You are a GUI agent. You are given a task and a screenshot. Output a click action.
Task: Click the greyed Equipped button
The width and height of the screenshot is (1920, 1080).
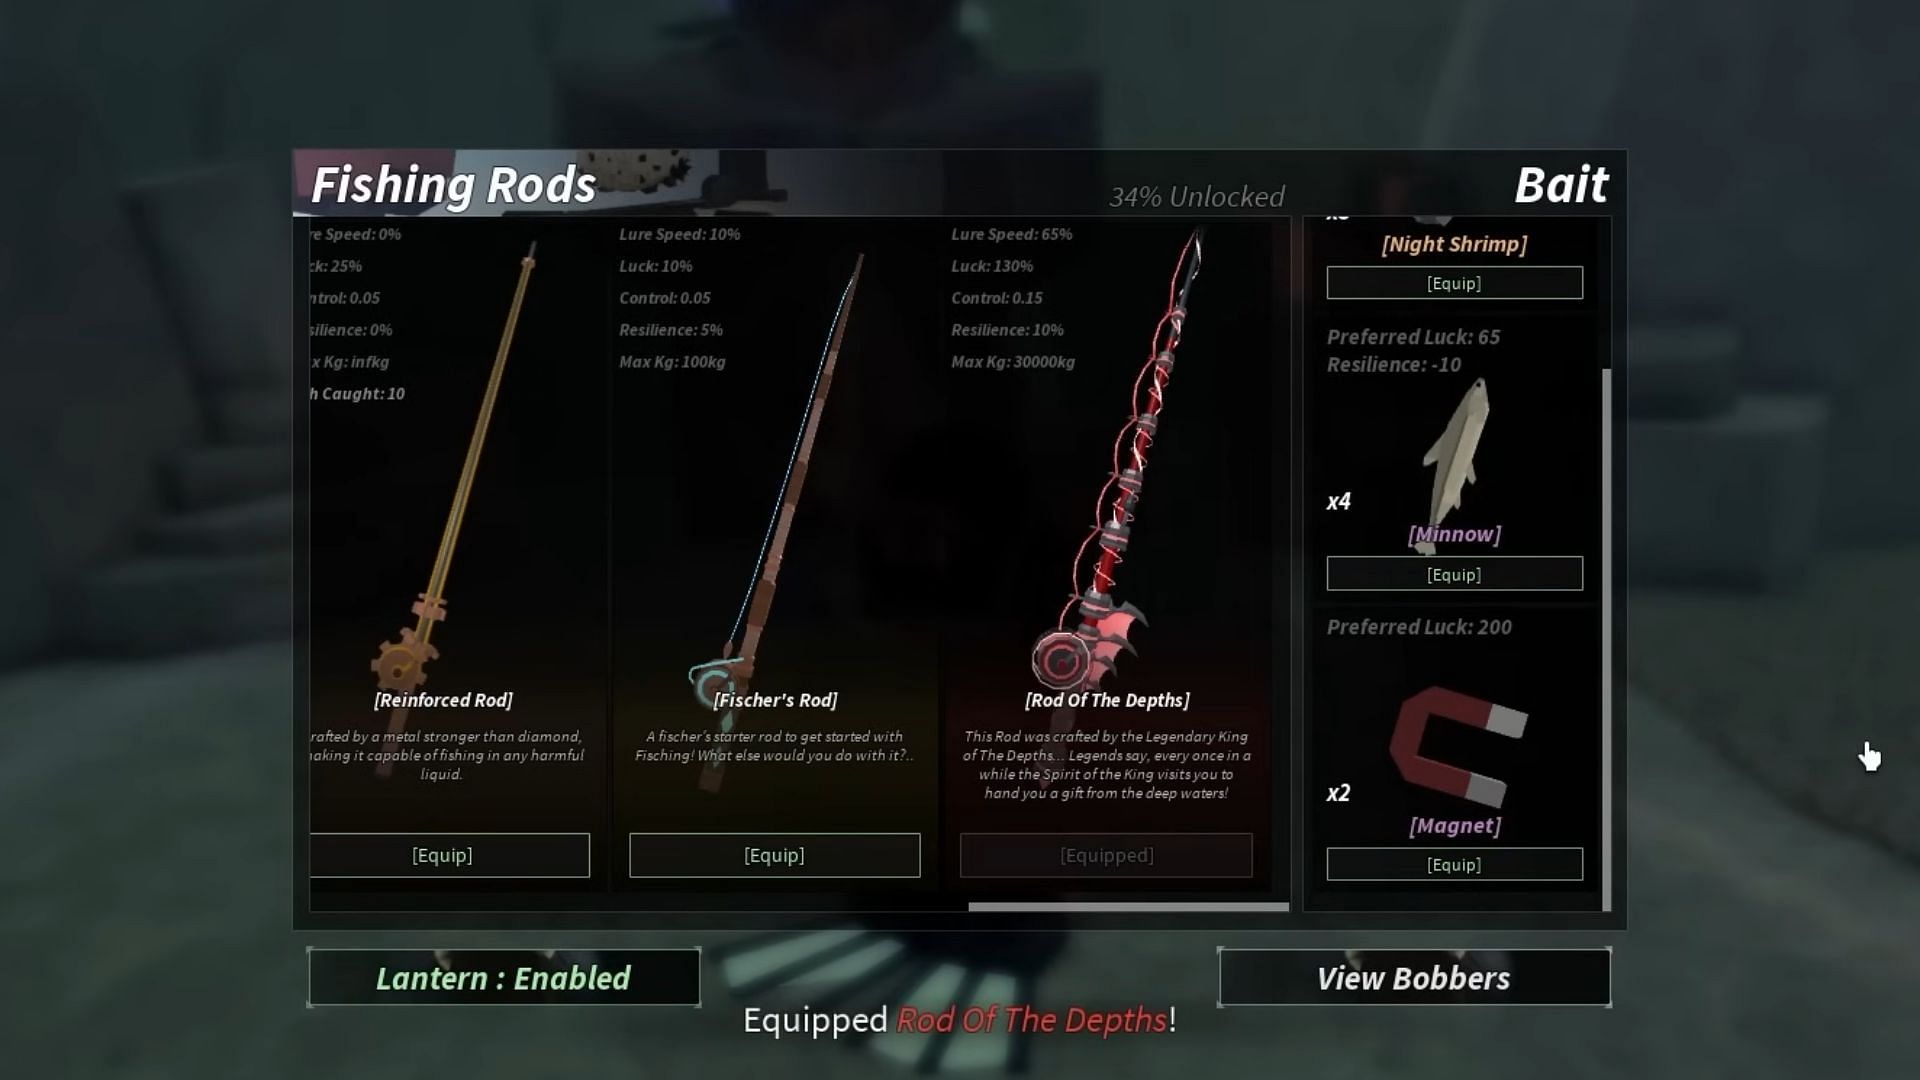1106,855
